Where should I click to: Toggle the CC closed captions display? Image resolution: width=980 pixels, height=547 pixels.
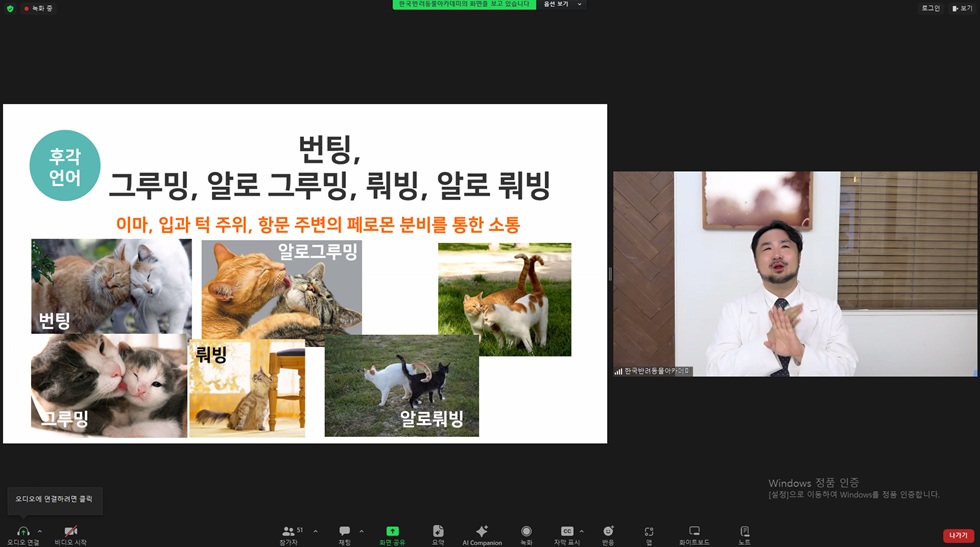pyautogui.click(x=567, y=531)
